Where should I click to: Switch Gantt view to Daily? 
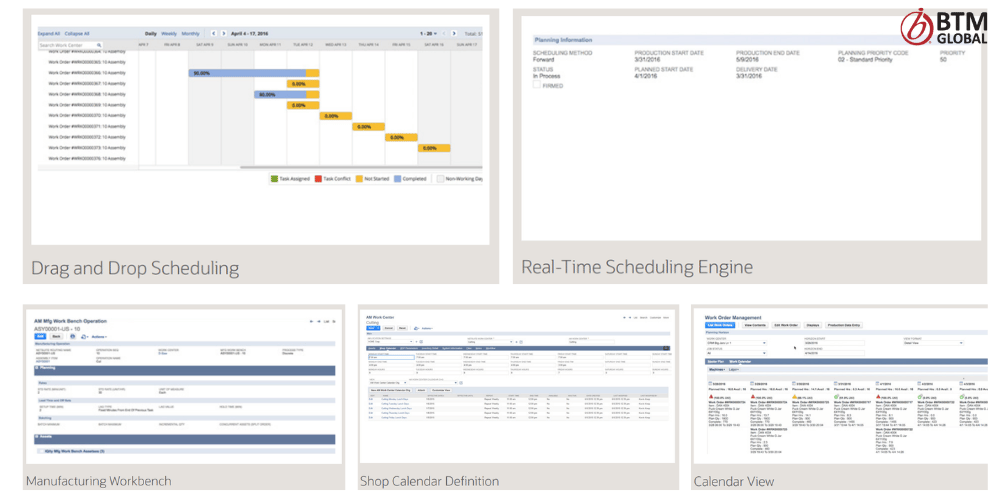tap(151, 33)
